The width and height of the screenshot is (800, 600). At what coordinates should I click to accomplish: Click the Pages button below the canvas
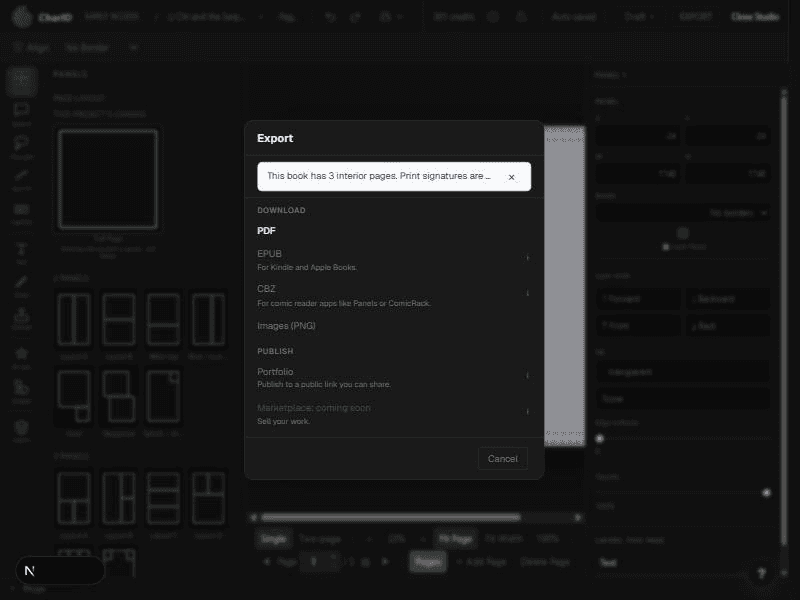tap(428, 562)
